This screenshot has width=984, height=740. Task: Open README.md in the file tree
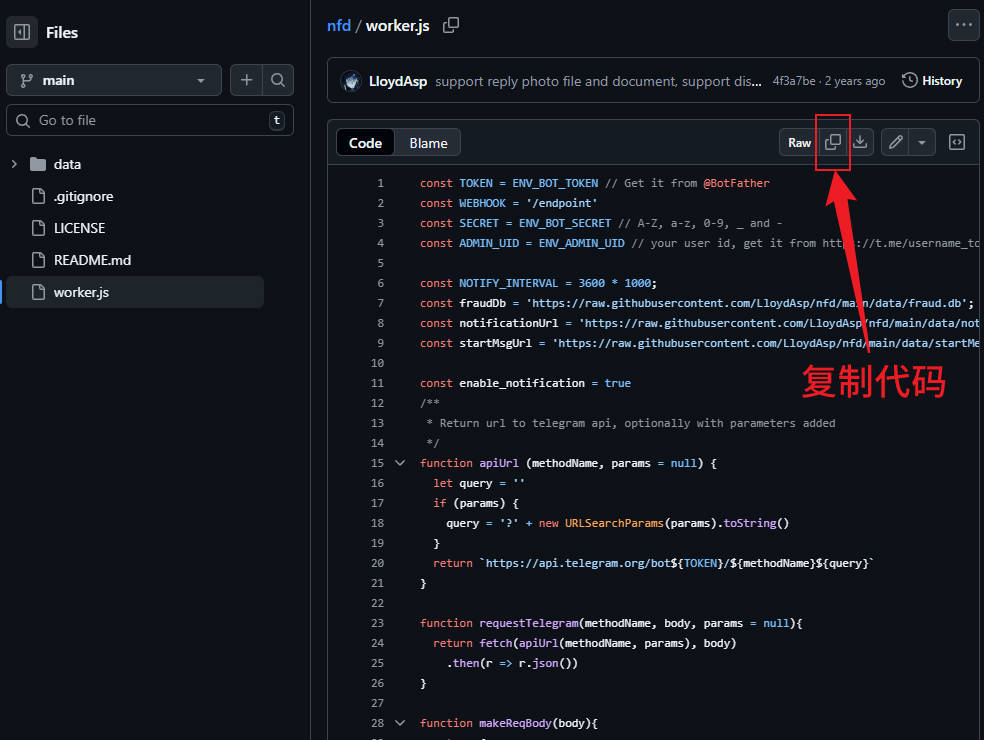[92, 260]
